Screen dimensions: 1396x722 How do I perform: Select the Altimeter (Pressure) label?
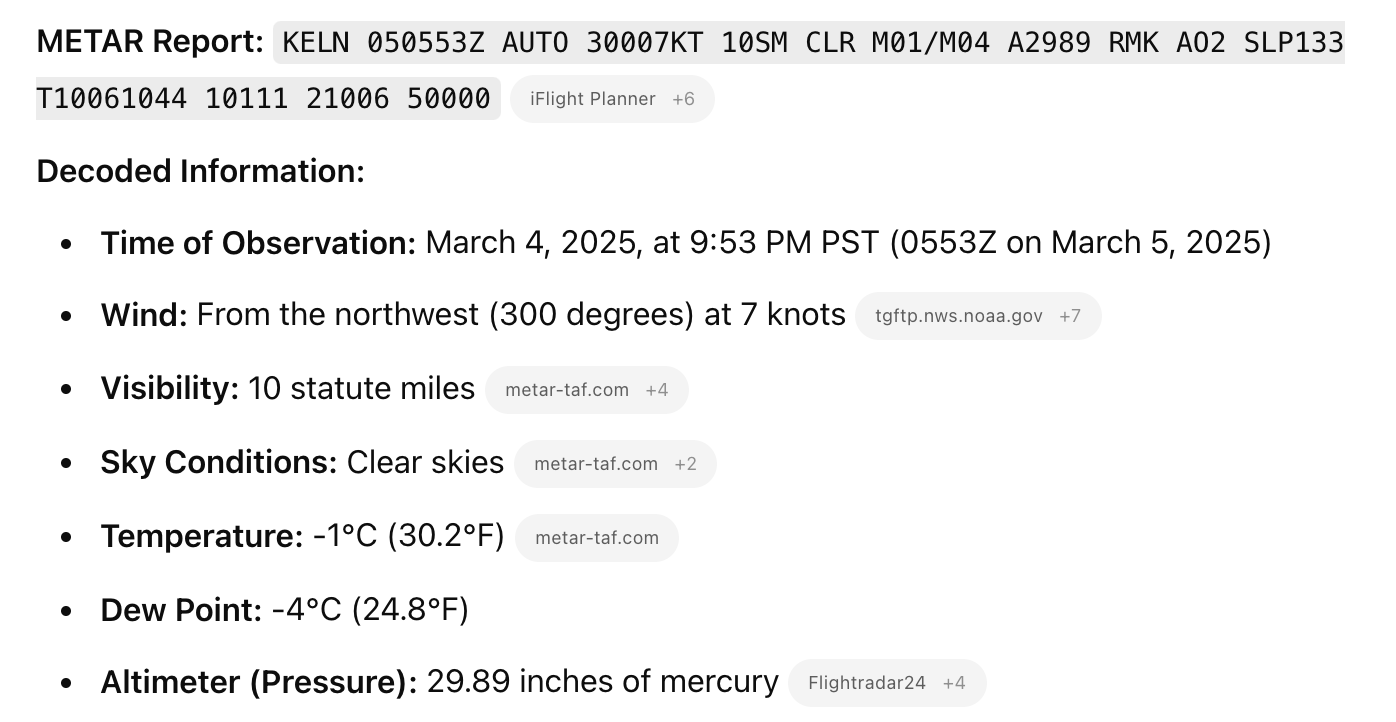click(259, 683)
